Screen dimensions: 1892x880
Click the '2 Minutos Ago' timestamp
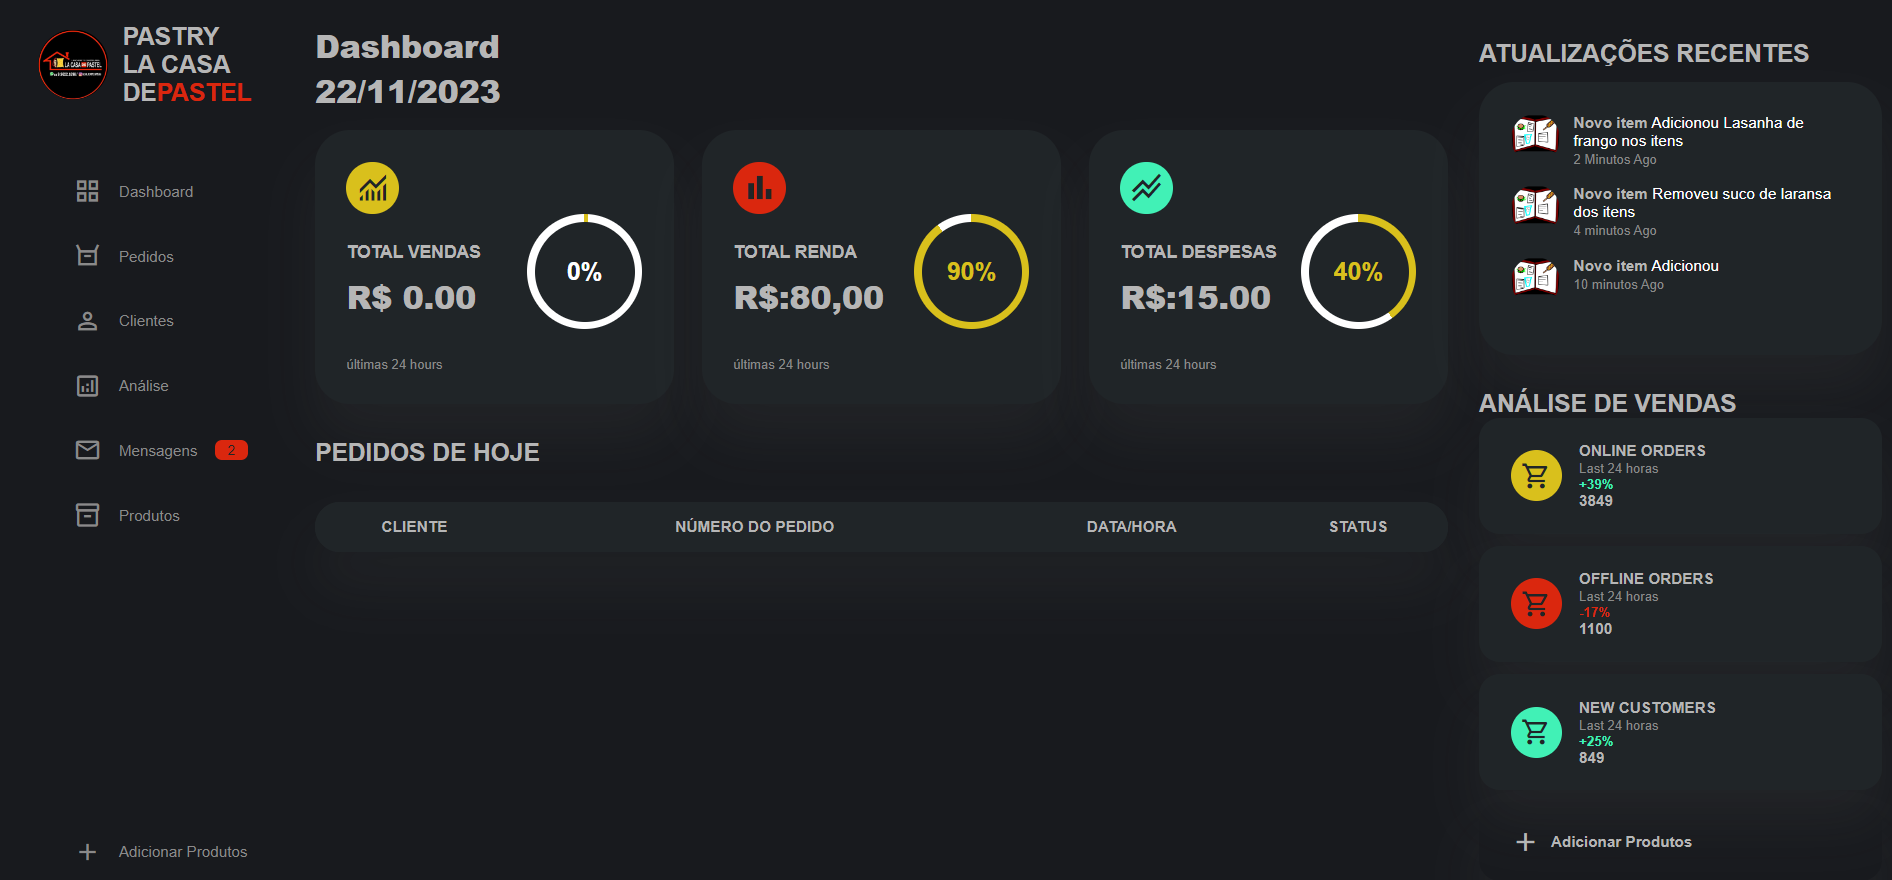(1615, 160)
